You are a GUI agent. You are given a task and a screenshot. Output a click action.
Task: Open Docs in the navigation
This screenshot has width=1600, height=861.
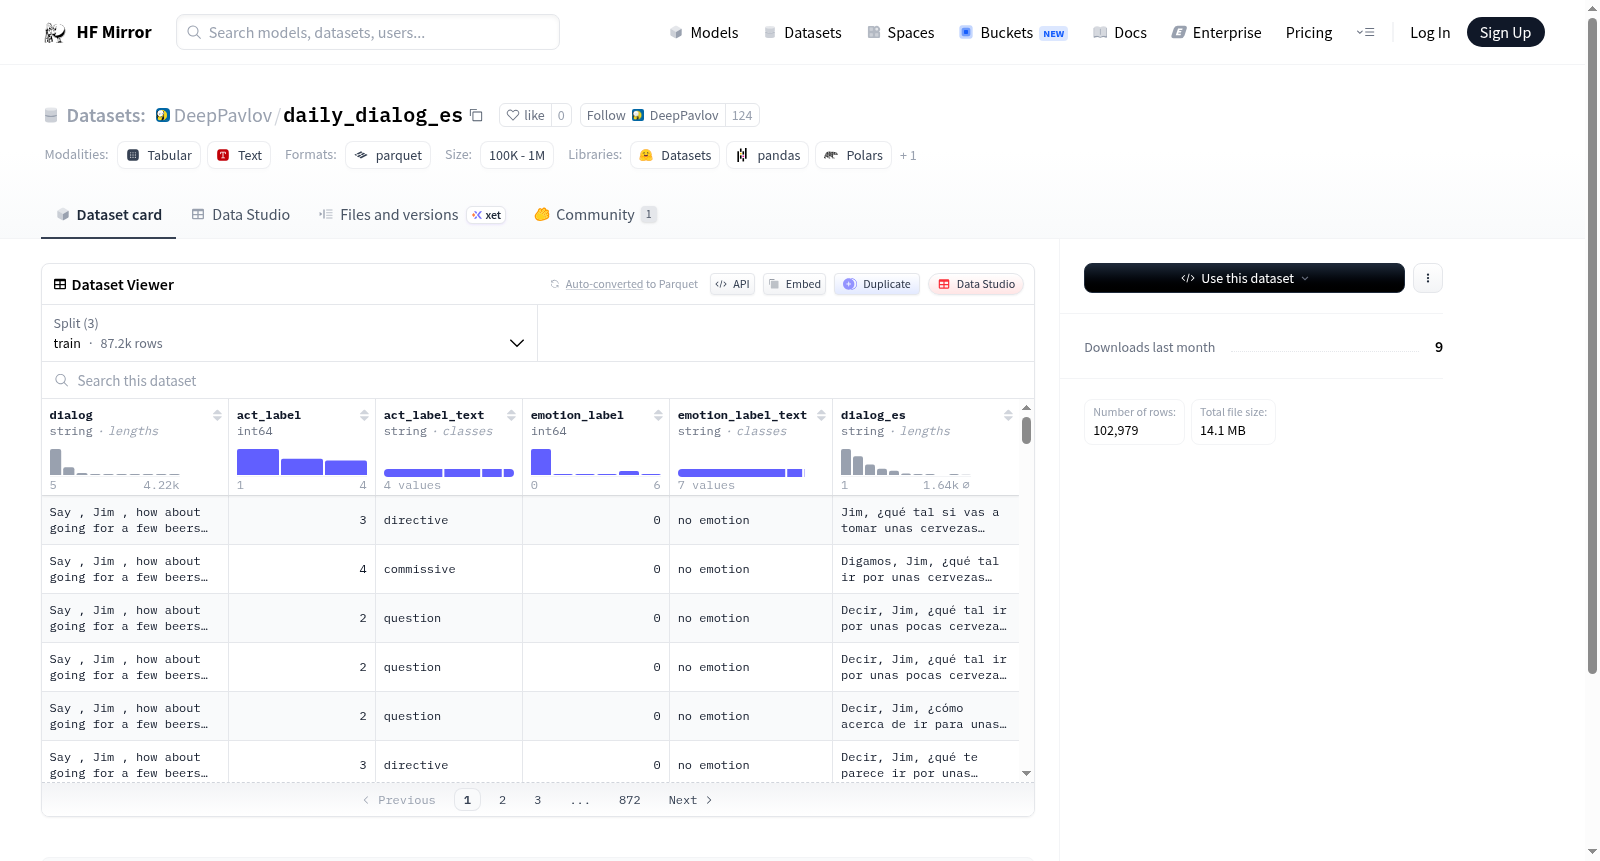tap(1120, 33)
